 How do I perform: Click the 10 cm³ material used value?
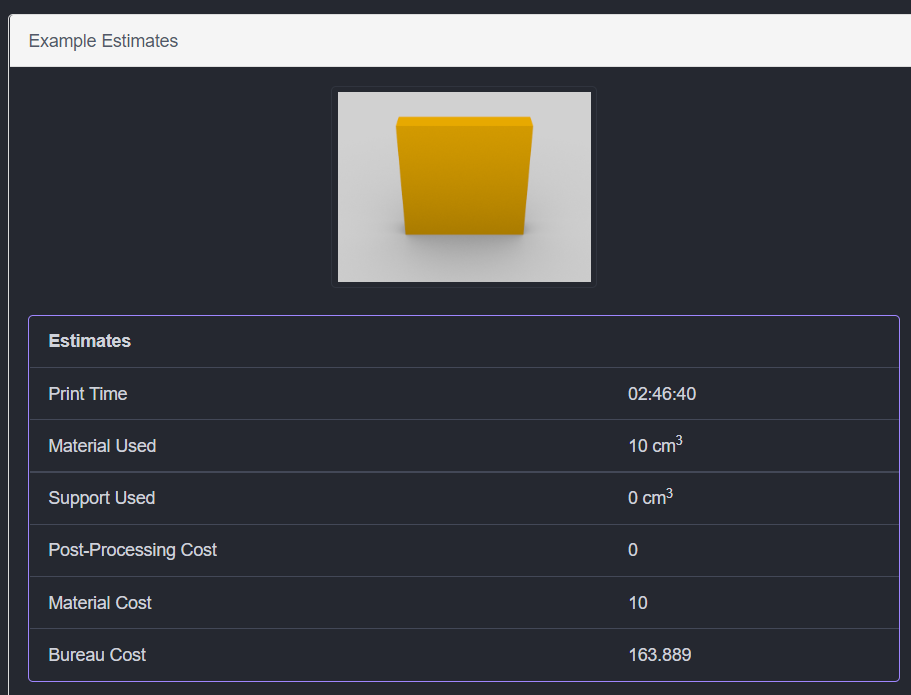[x=654, y=446]
